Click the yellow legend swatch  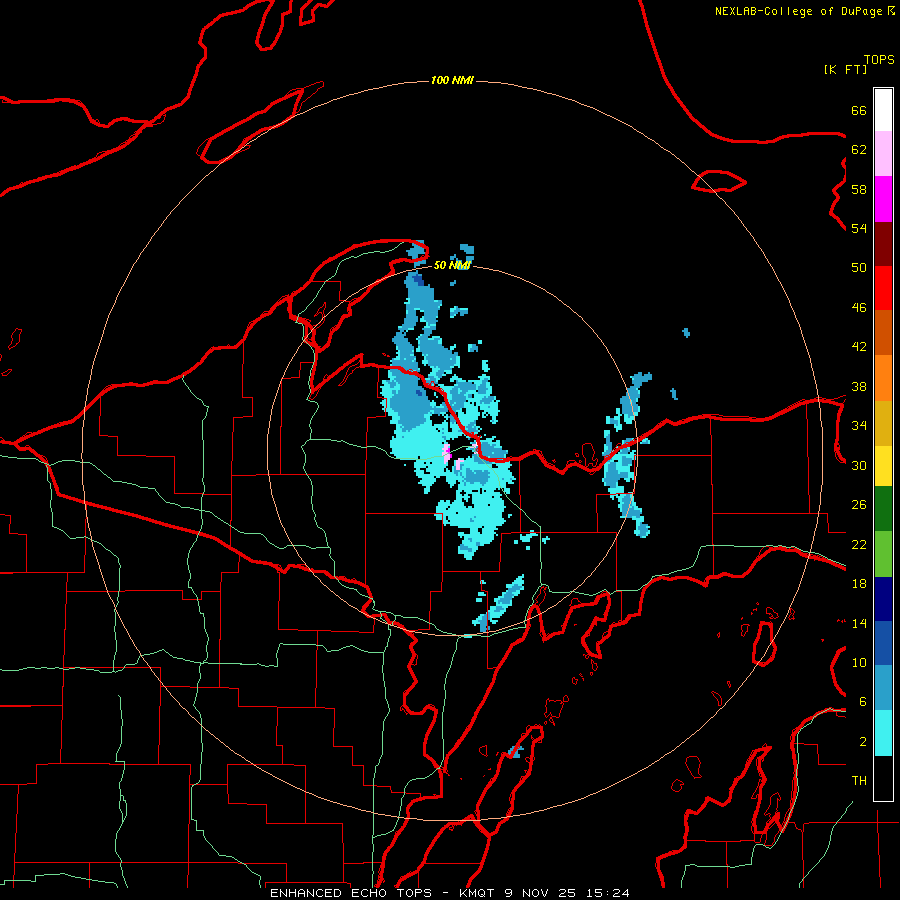click(883, 466)
